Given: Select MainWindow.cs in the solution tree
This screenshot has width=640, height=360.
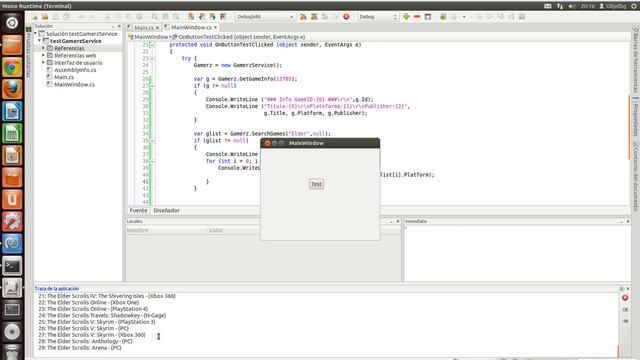Looking at the screenshot, I should pos(74,84).
